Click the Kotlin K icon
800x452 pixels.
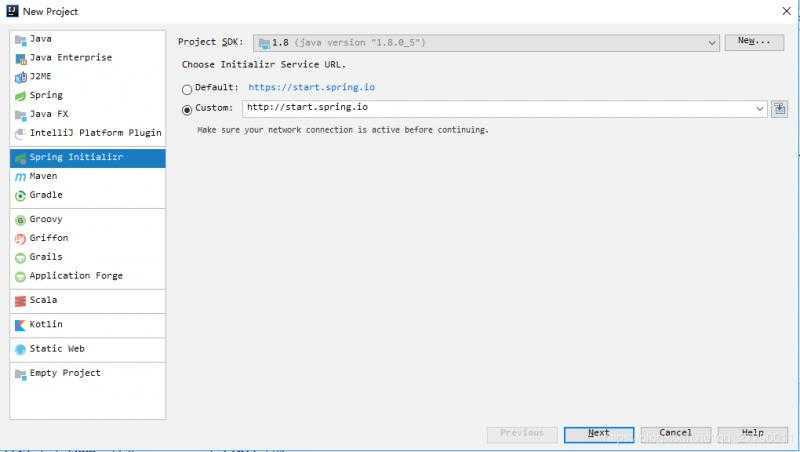[x=20, y=325]
